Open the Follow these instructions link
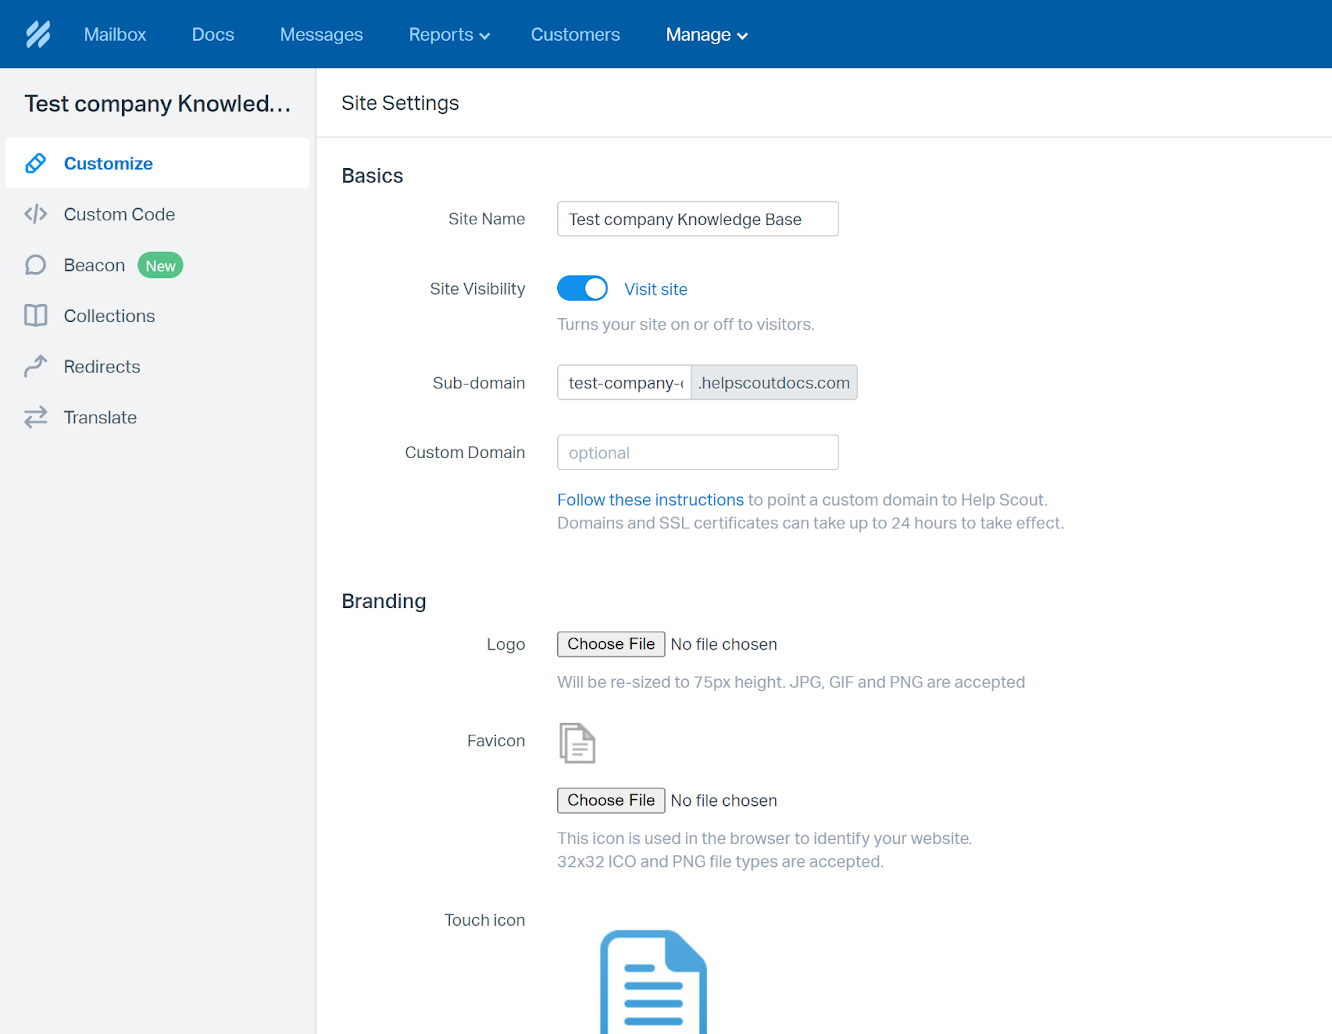This screenshot has height=1034, width=1332. (650, 499)
